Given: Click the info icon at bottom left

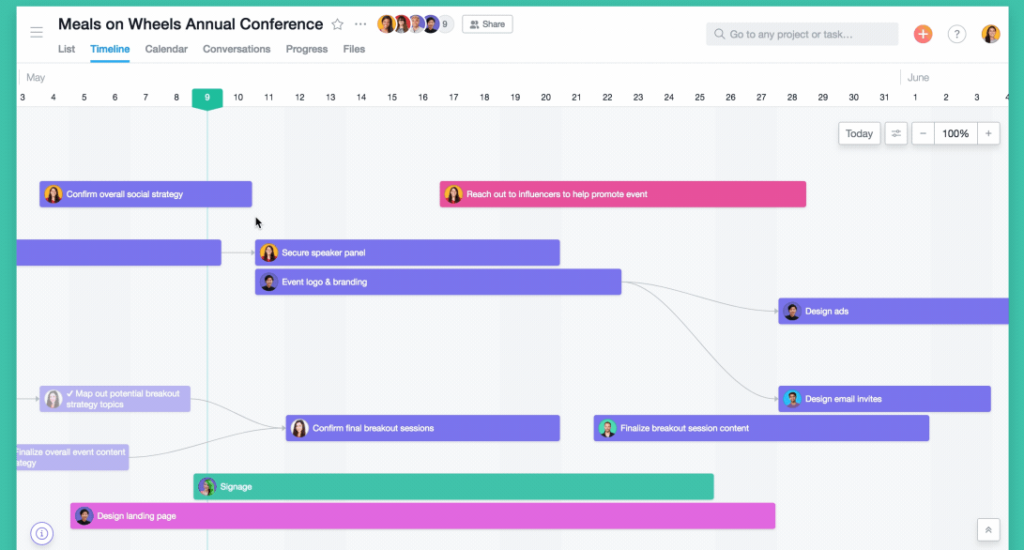Looking at the screenshot, I should 41,533.
